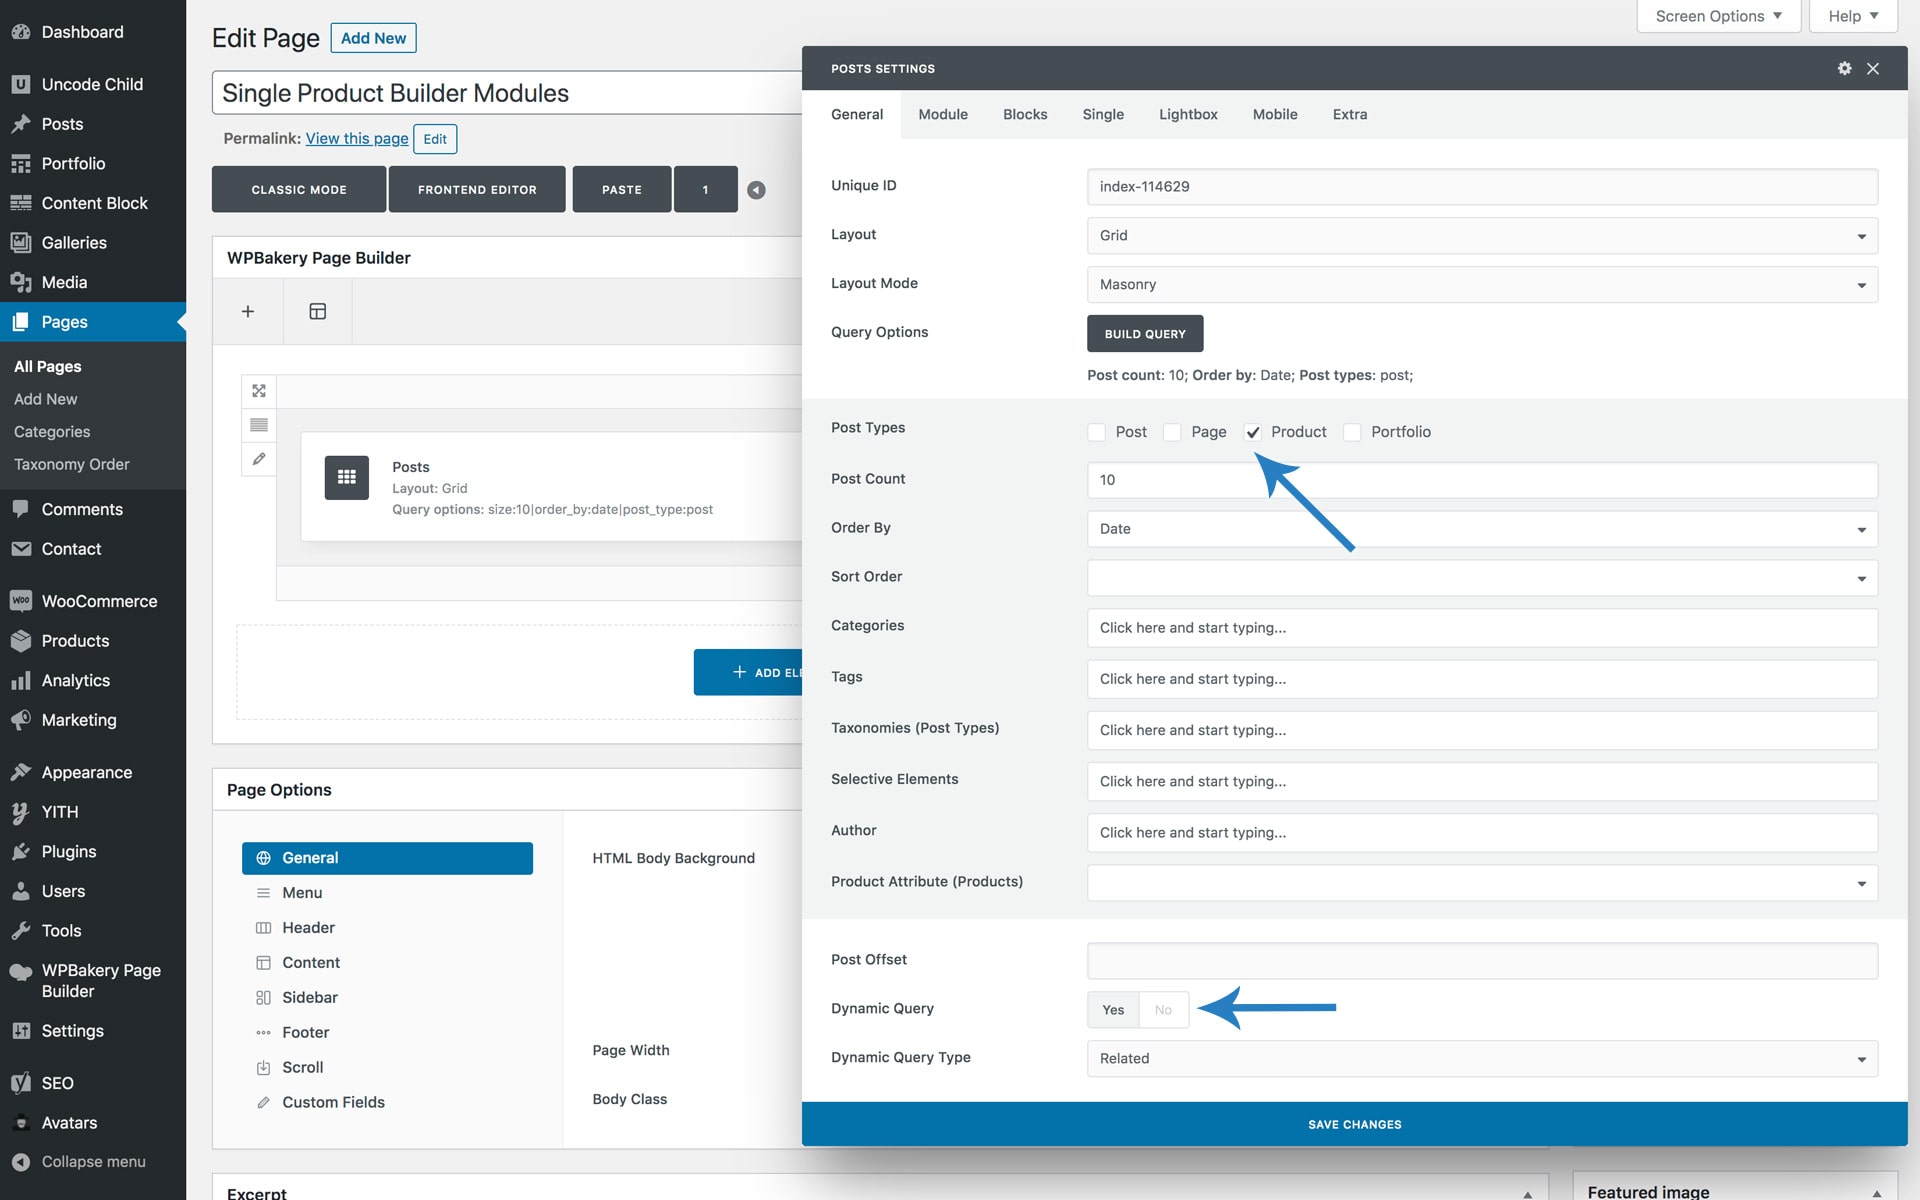The image size is (1920, 1200).
Task: Open the Layout Mode Masonry dropdown
Action: click(x=1481, y=284)
